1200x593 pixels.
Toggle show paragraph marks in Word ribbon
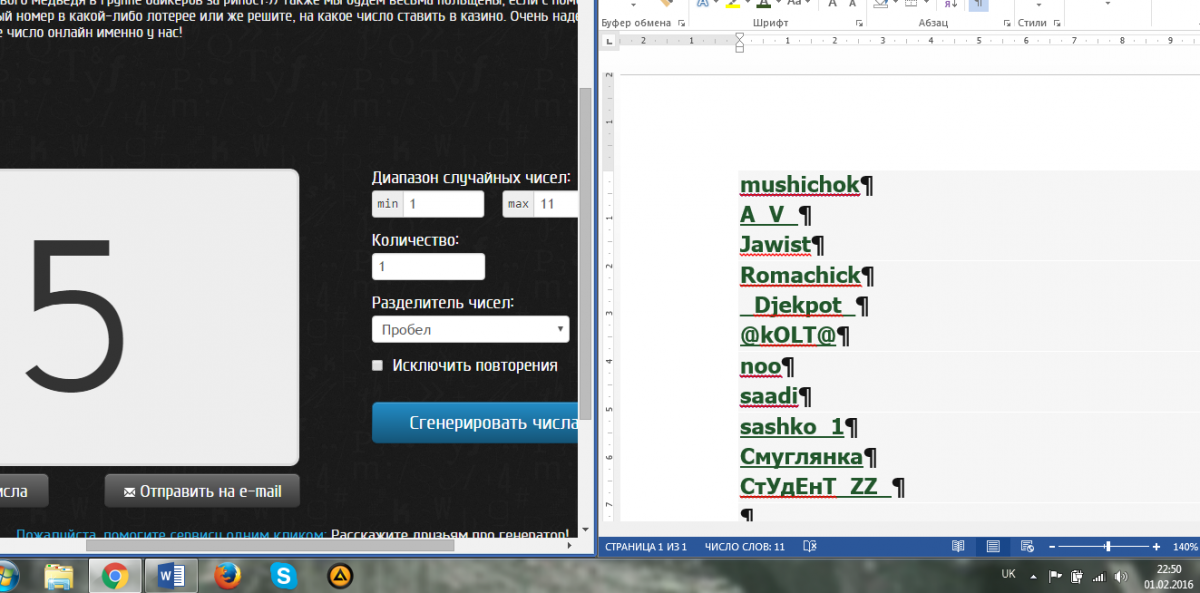coord(979,4)
